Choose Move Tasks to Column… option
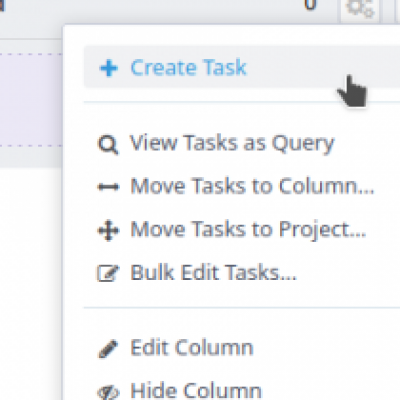400x400 pixels. [252, 186]
